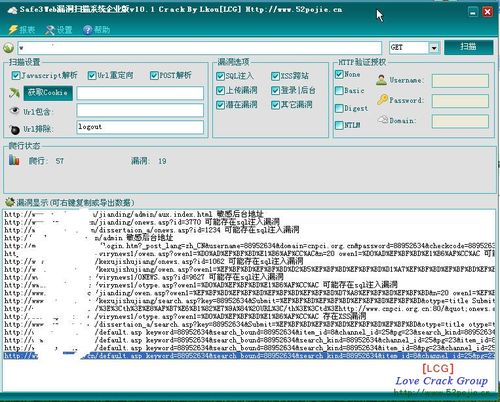500x402 pixels.
Task: Click the Url排除 field containing logout
Action: pyautogui.click(x=140, y=127)
